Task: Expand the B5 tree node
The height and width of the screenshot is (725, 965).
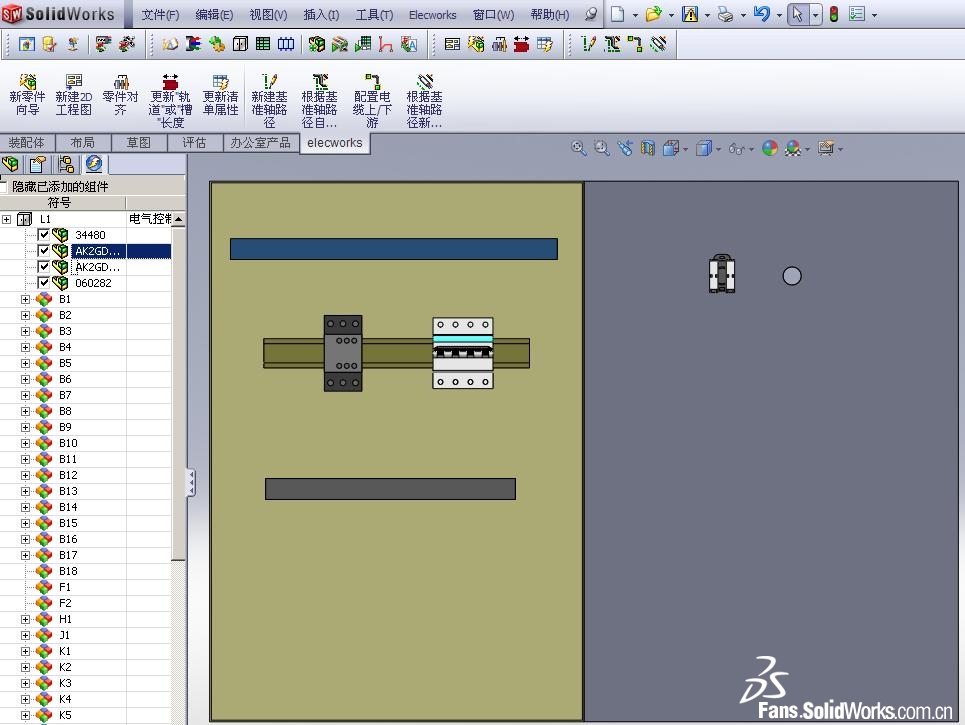Action: pos(25,363)
